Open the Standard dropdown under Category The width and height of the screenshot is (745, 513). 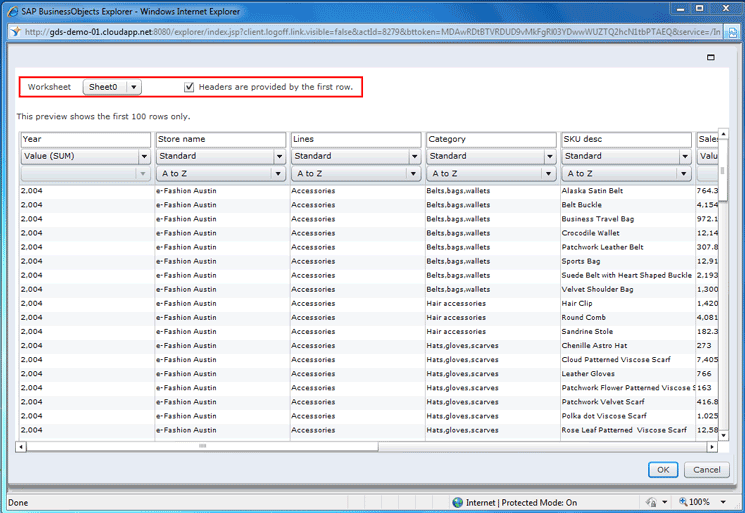491,156
